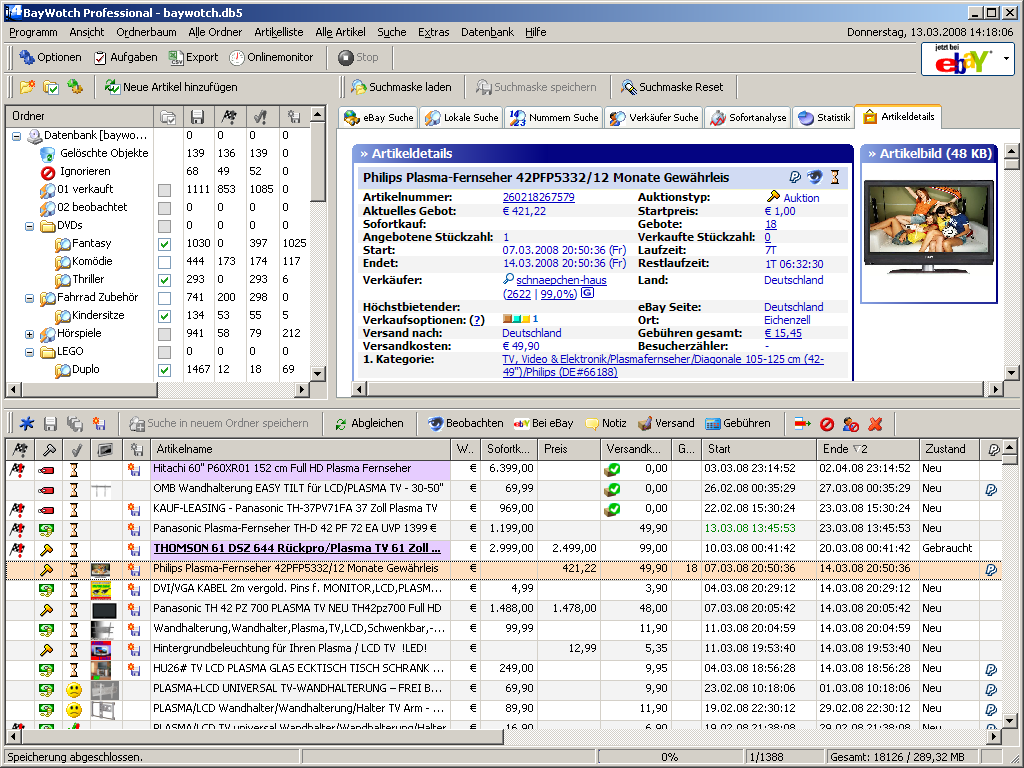Click Abgleichen to synchronize articles
This screenshot has height=768, width=1024.
[x=369, y=423]
